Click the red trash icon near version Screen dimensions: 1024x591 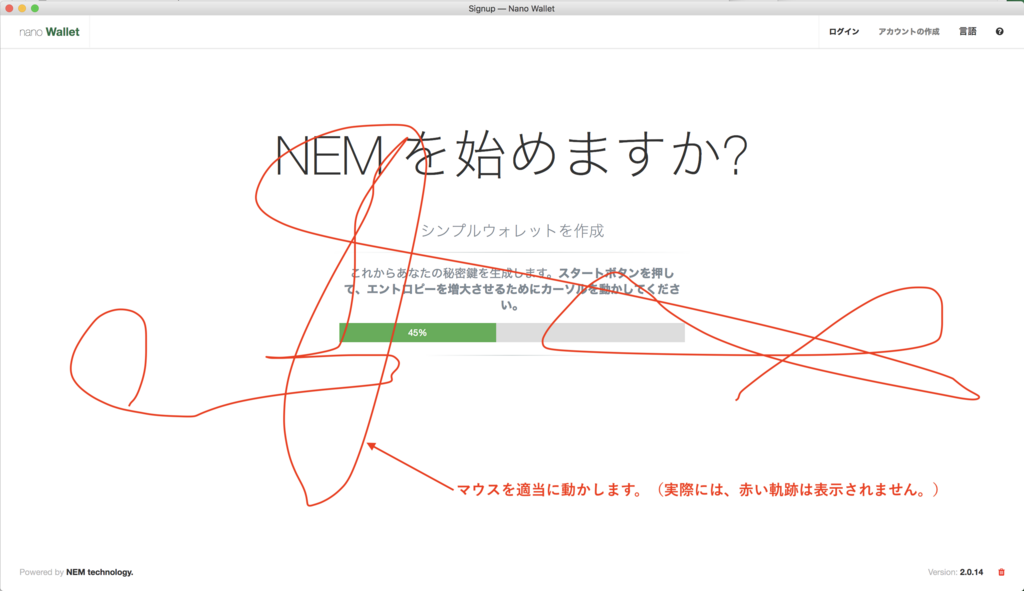[1001, 572]
